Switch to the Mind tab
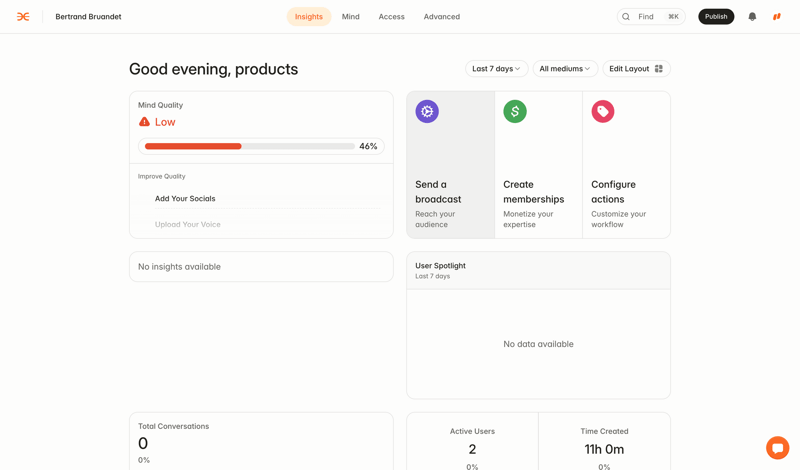 (x=350, y=17)
